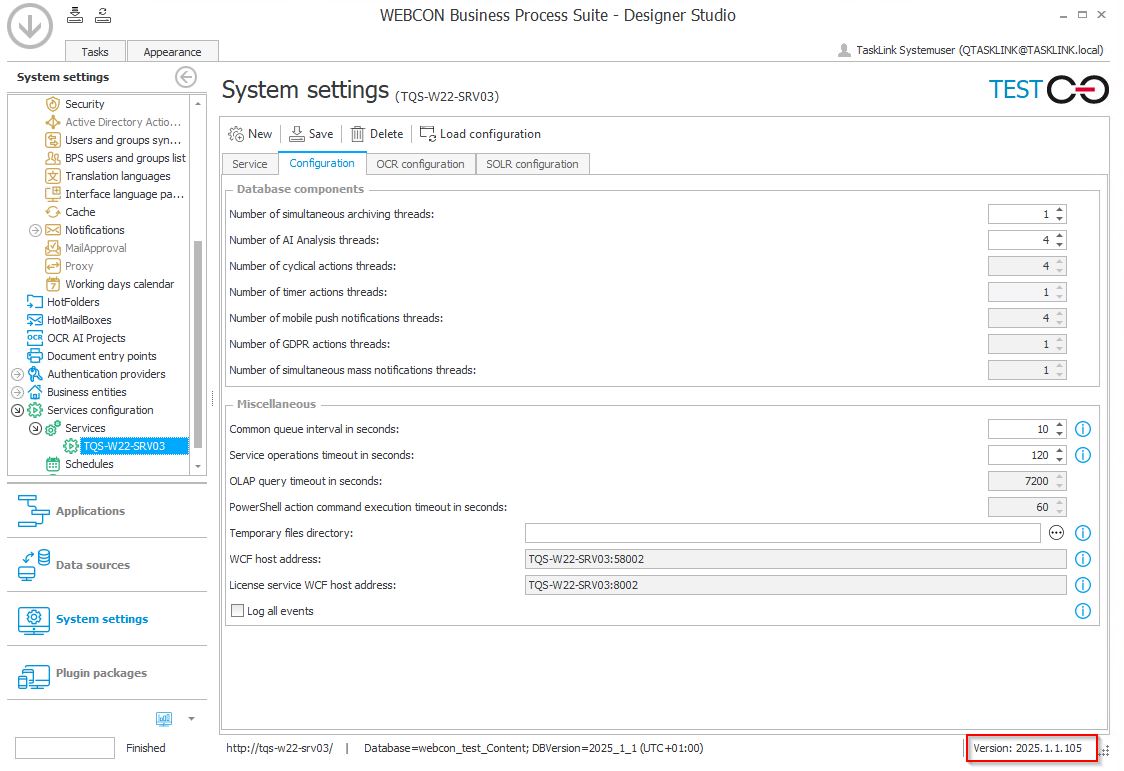Screen dimensions: 1124x771
Task: Click the HotMailBoxes envelope icon
Action: pos(34,320)
